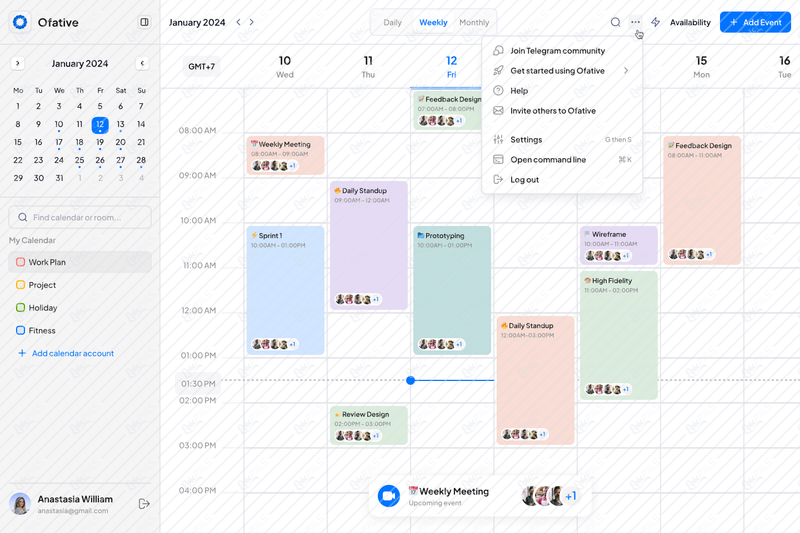Click the Find calendar or room field

80,217
